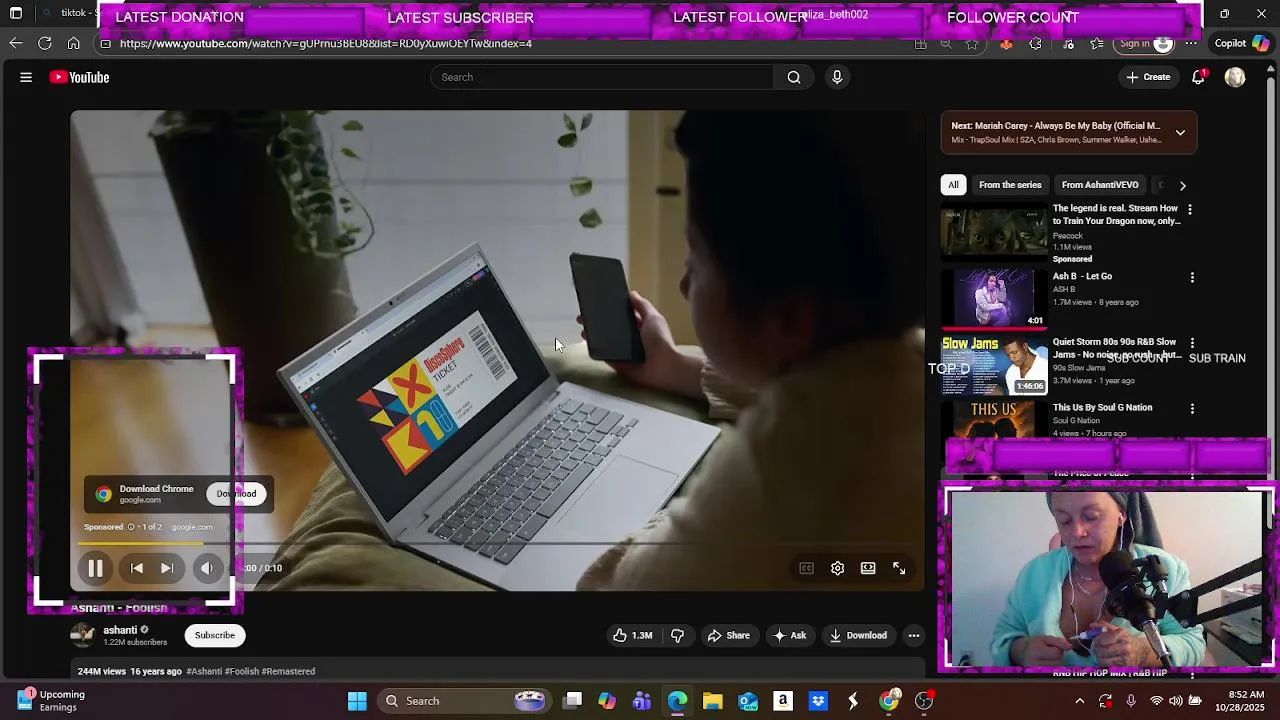The width and height of the screenshot is (1280, 720).
Task: Click the Ask button below the video
Action: pyautogui.click(x=789, y=635)
